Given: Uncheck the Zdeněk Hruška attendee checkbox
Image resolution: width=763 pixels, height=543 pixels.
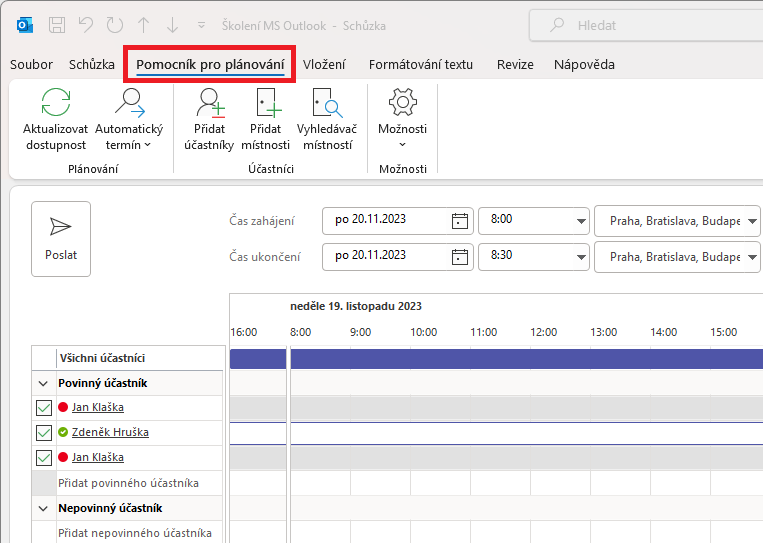Looking at the screenshot, I should coord(44,433).
